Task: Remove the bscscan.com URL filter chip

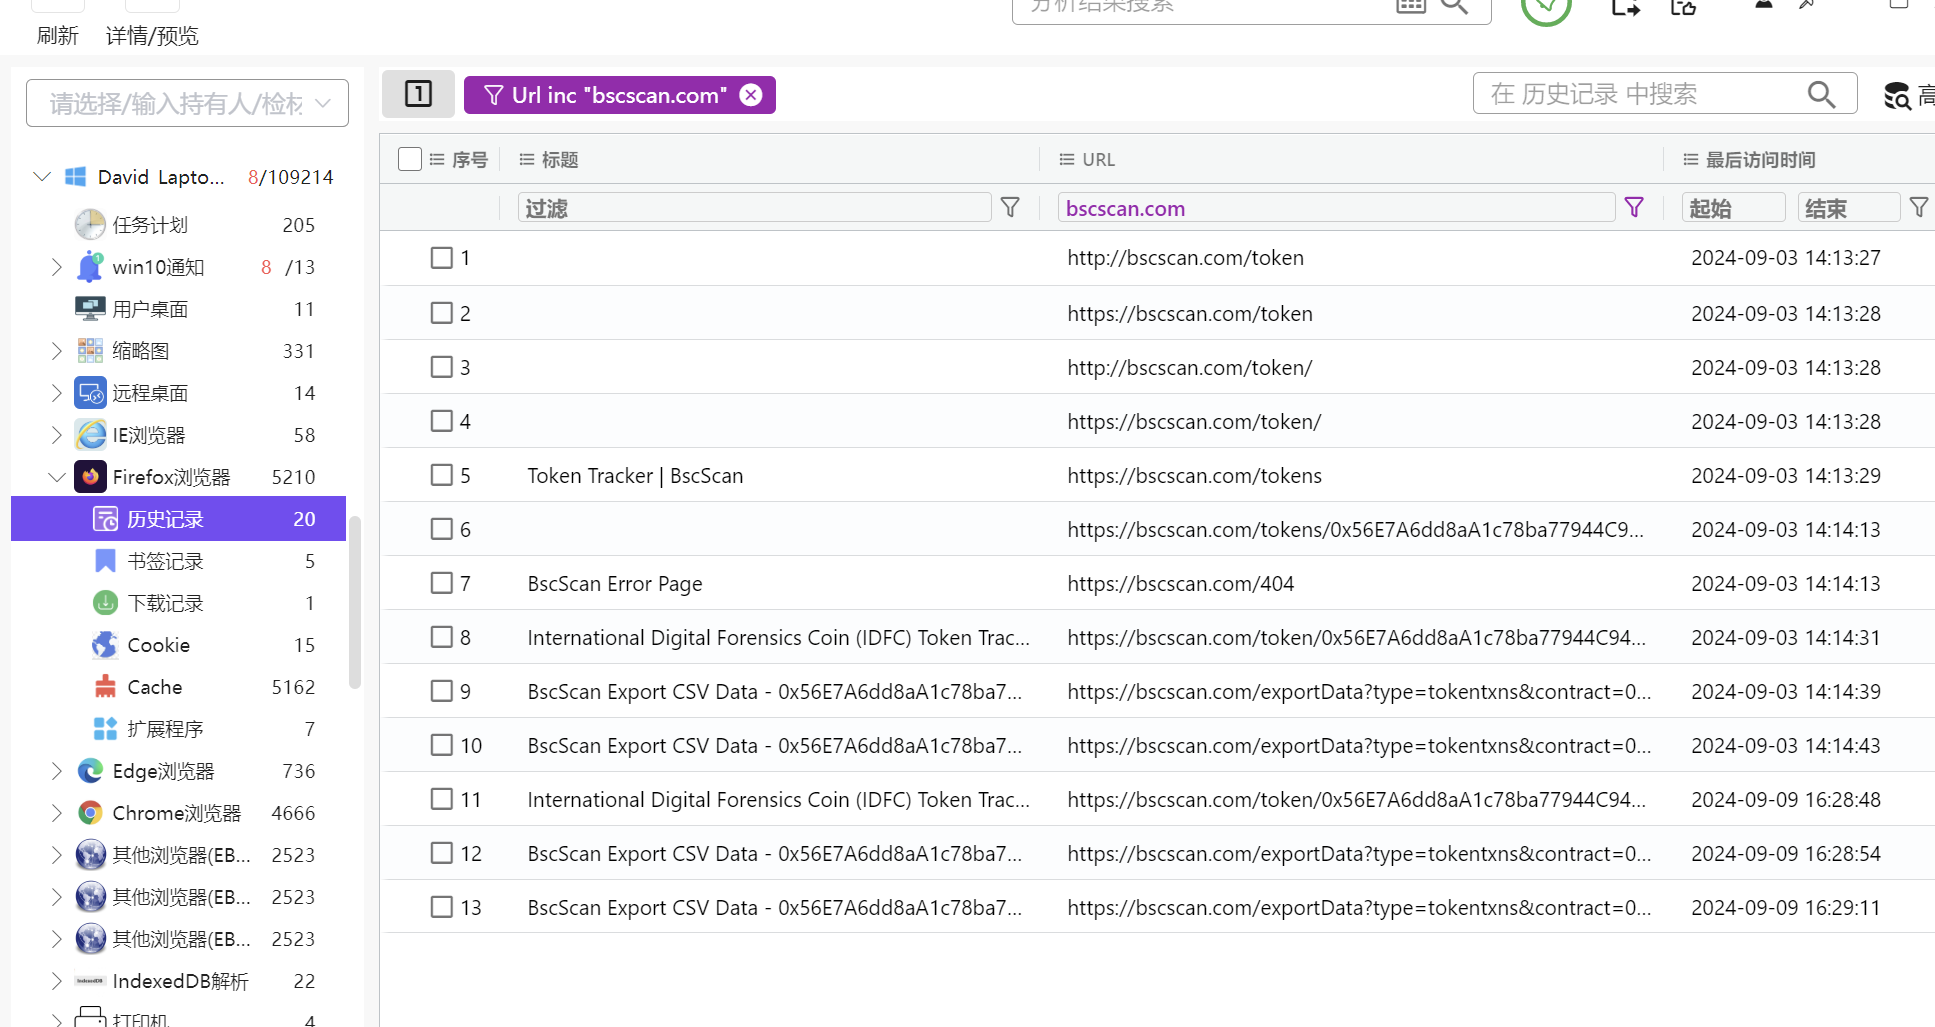Action: [x=750, y=95]
